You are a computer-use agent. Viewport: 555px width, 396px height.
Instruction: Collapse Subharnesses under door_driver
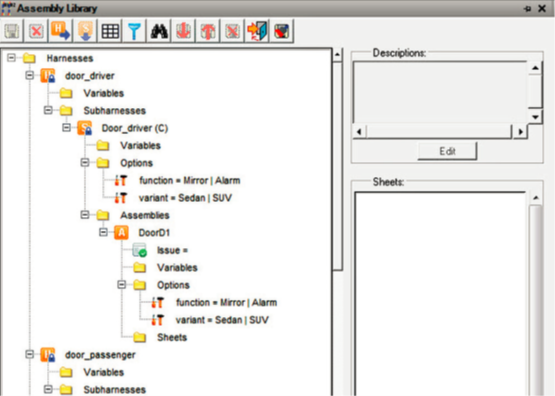[48, 110]
